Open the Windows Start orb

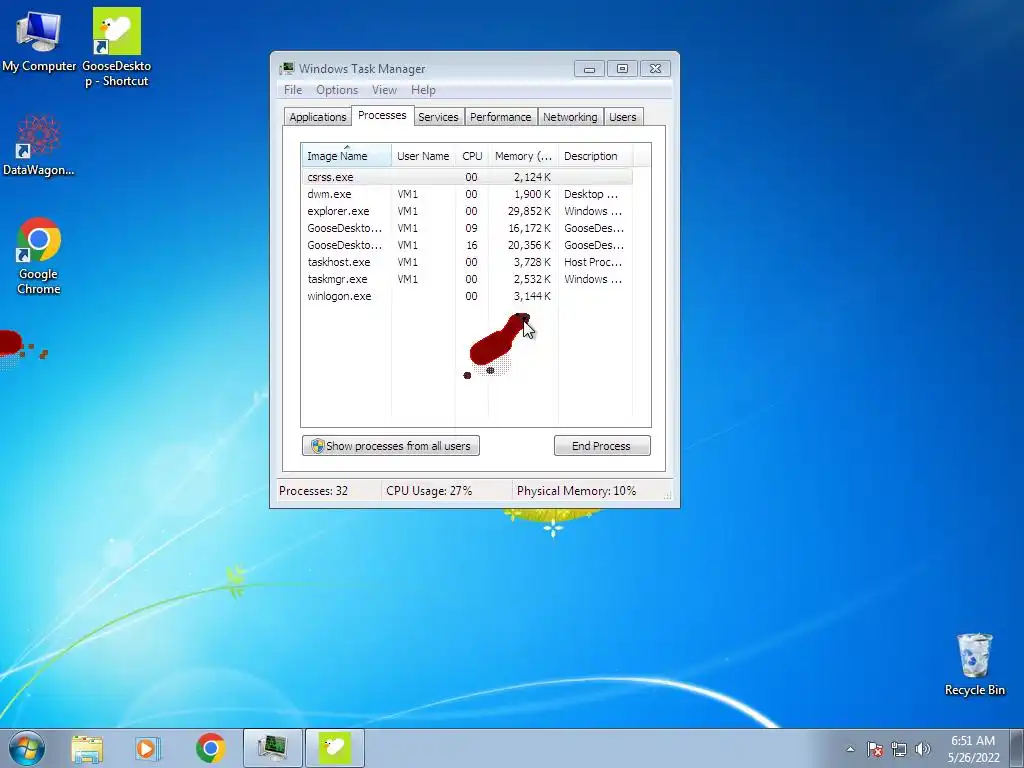pos(27,748)
